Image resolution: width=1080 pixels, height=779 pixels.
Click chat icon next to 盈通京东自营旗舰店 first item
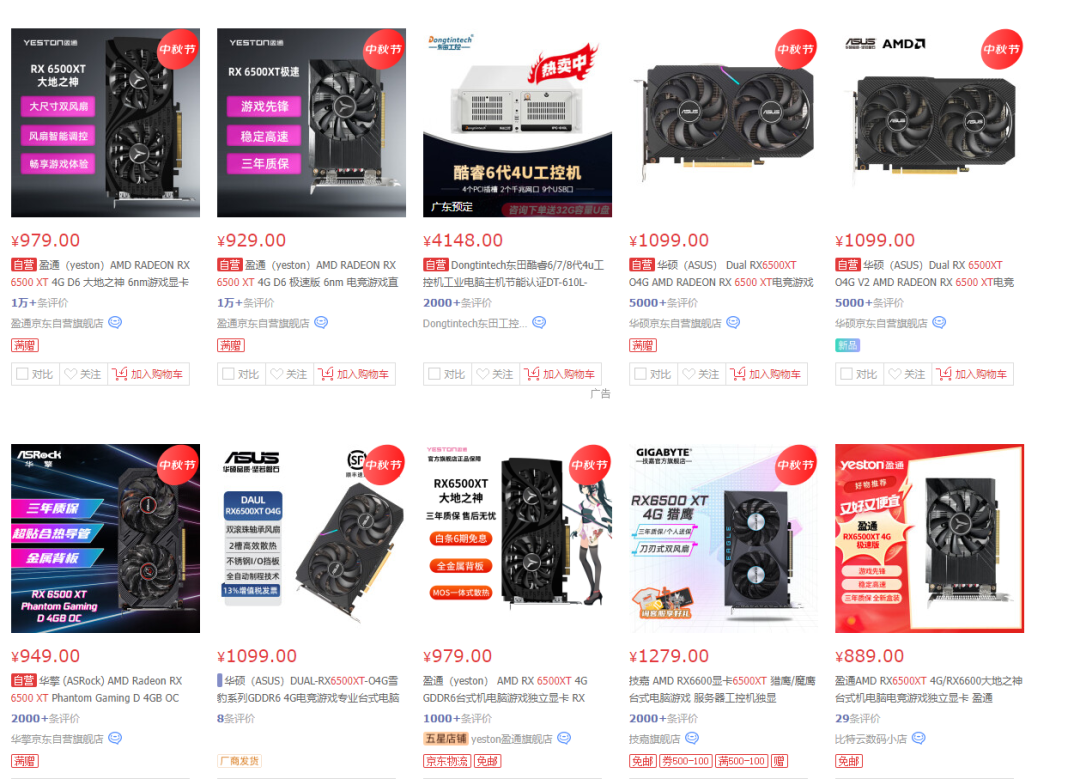tap(115, 322)
